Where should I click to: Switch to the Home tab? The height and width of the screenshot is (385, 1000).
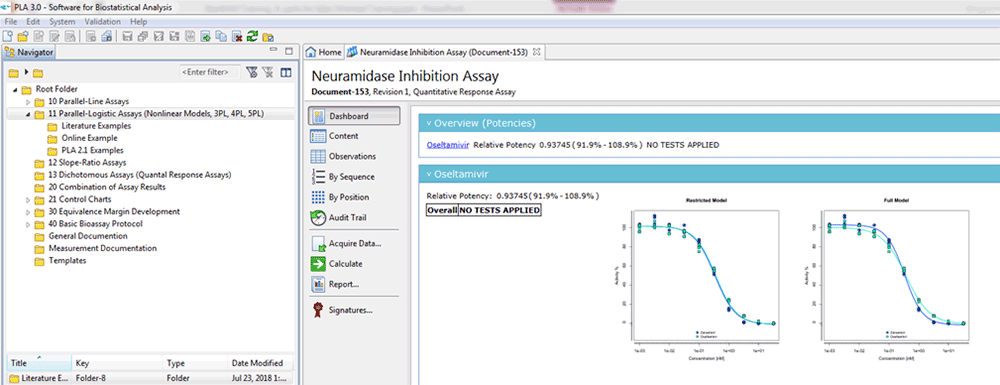coord(324,52)
